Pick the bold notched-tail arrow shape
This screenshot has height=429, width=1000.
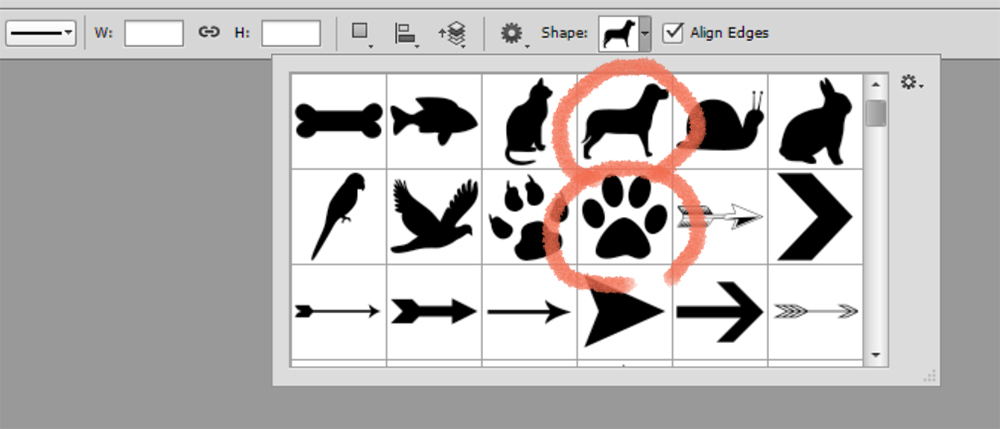tap(434, 312)
